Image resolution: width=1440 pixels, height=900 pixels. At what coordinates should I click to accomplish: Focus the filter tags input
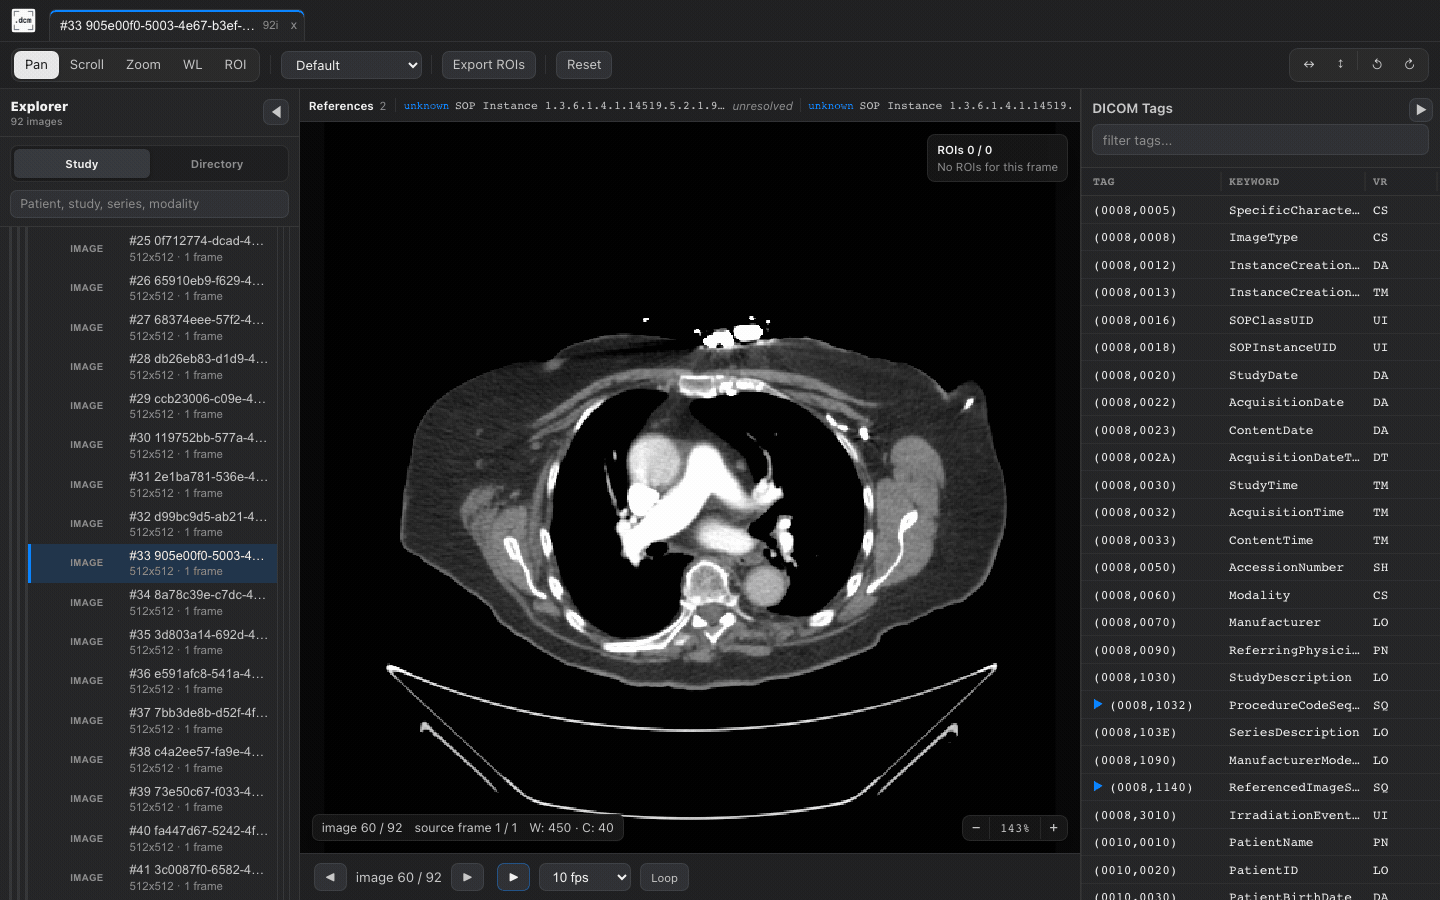point(1260,140)
